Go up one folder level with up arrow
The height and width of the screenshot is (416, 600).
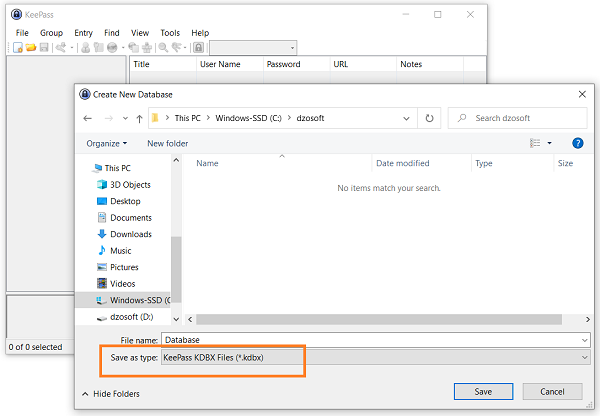tap(139, 119)
